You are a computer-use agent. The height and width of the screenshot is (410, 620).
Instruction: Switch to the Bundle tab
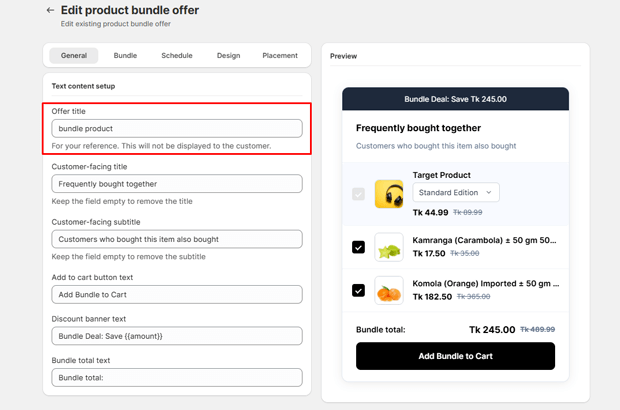coord(125,56)
